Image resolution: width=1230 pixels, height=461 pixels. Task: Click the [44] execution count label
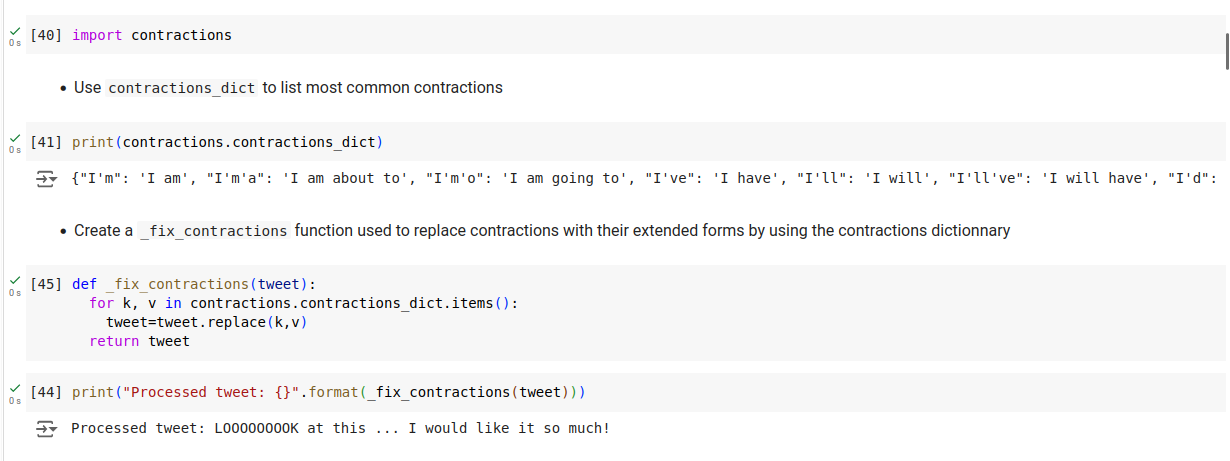(x=47, y=392)
